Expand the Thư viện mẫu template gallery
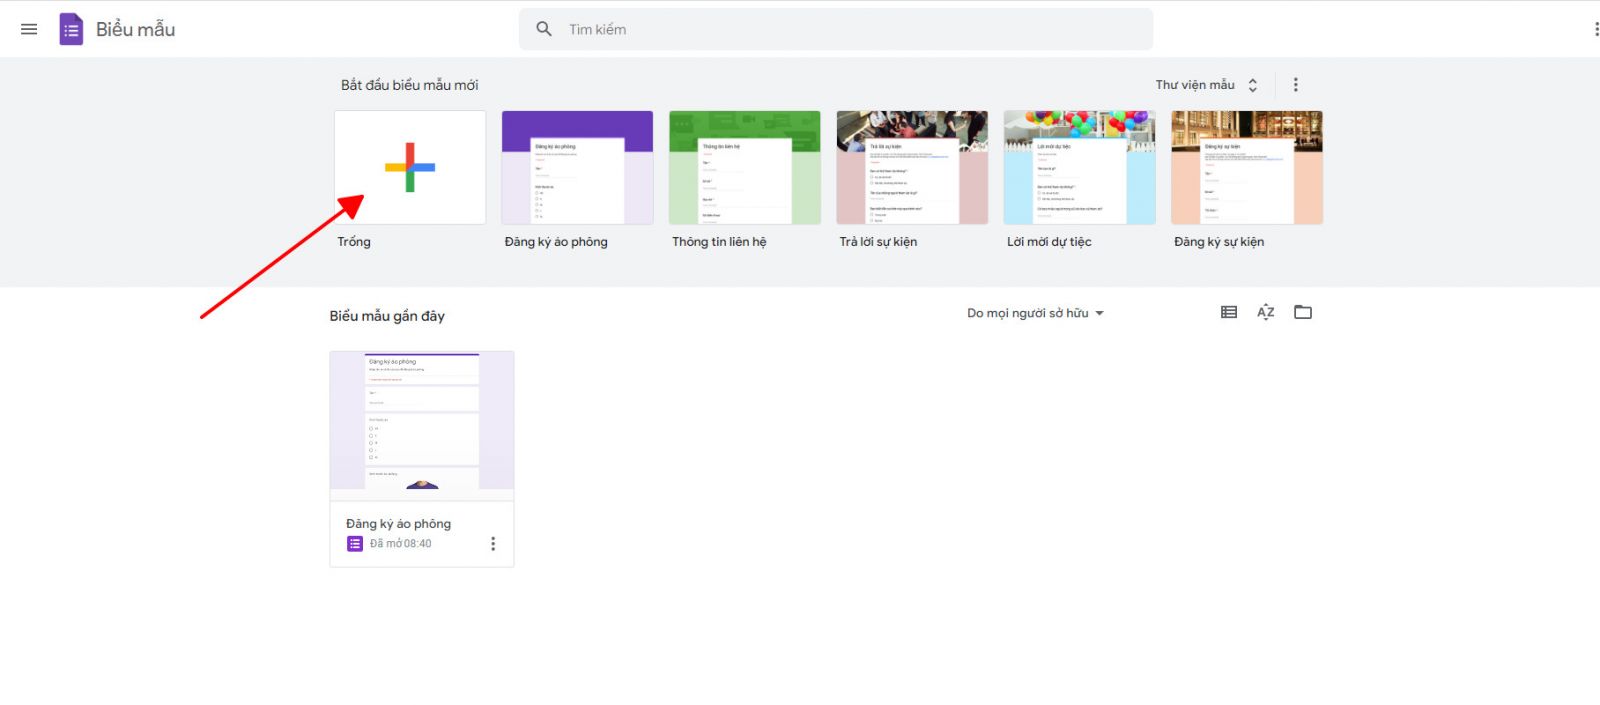Viewport: 1600px width, 705px height. click(x=1206, y=85)
